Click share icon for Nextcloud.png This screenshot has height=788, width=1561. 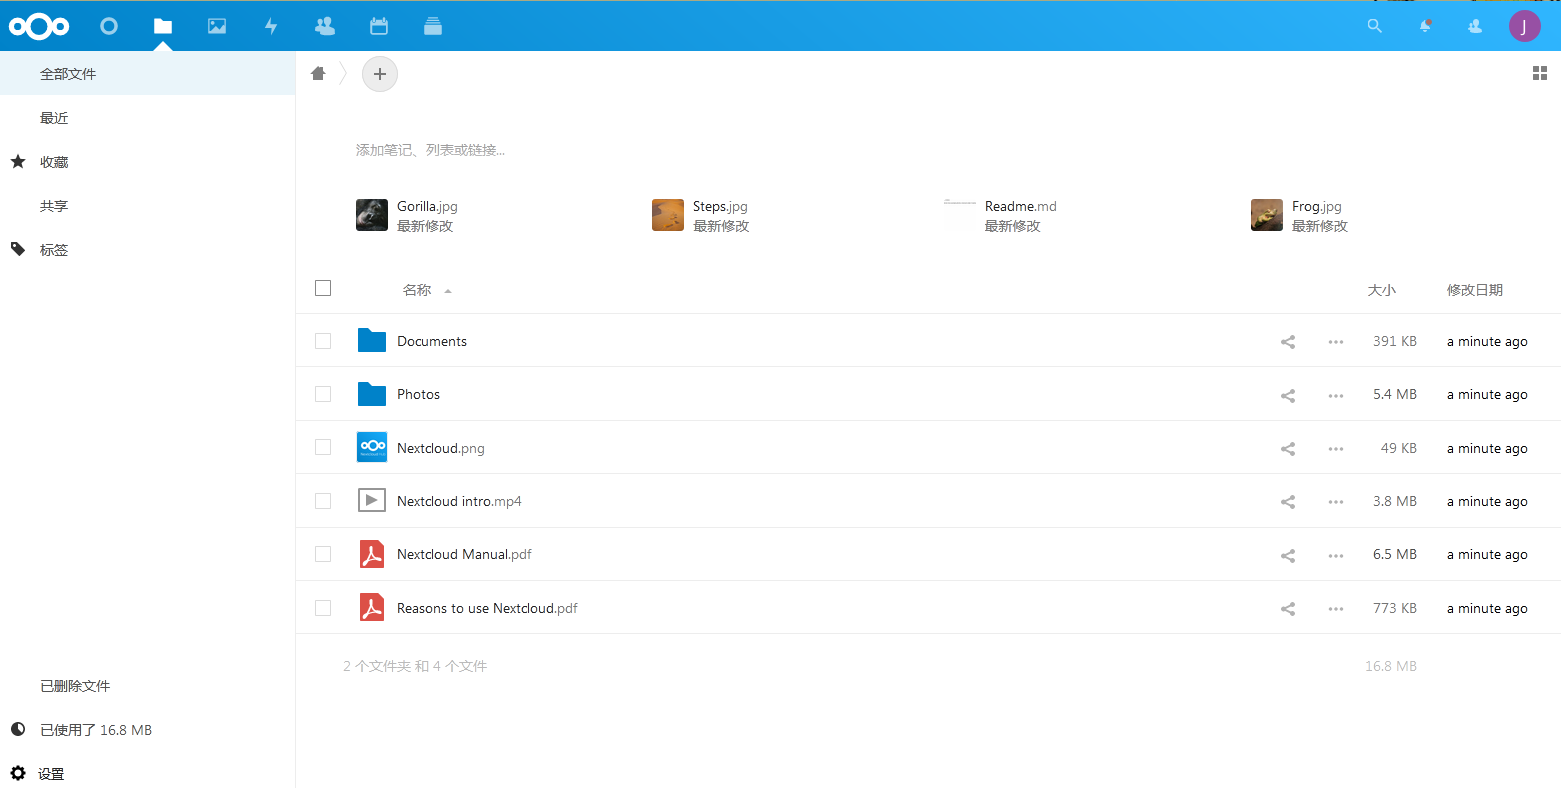pos(1288,449)
